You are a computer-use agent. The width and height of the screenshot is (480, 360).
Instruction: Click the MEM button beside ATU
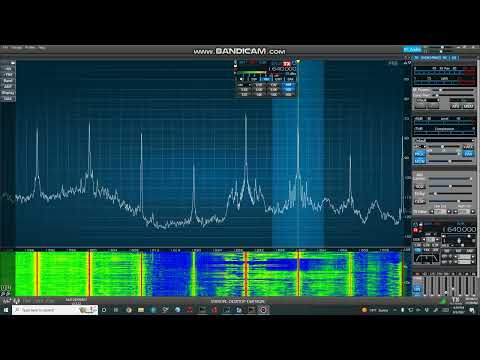[468, 106]
